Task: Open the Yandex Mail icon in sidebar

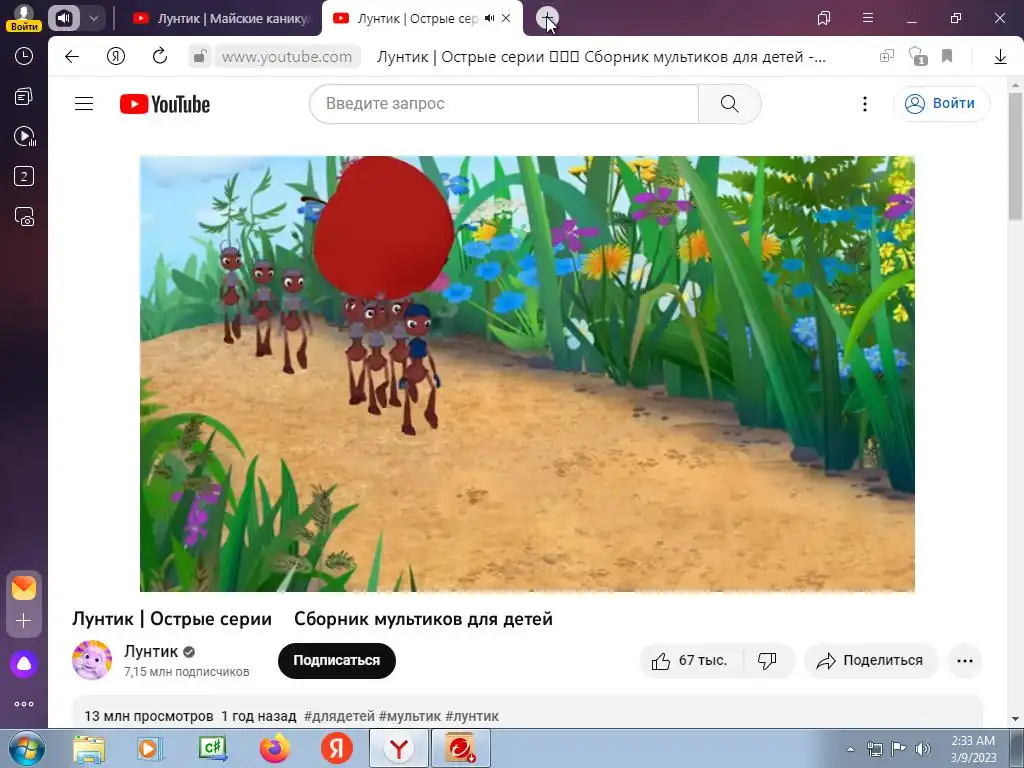Action: (x=24, y=588)
